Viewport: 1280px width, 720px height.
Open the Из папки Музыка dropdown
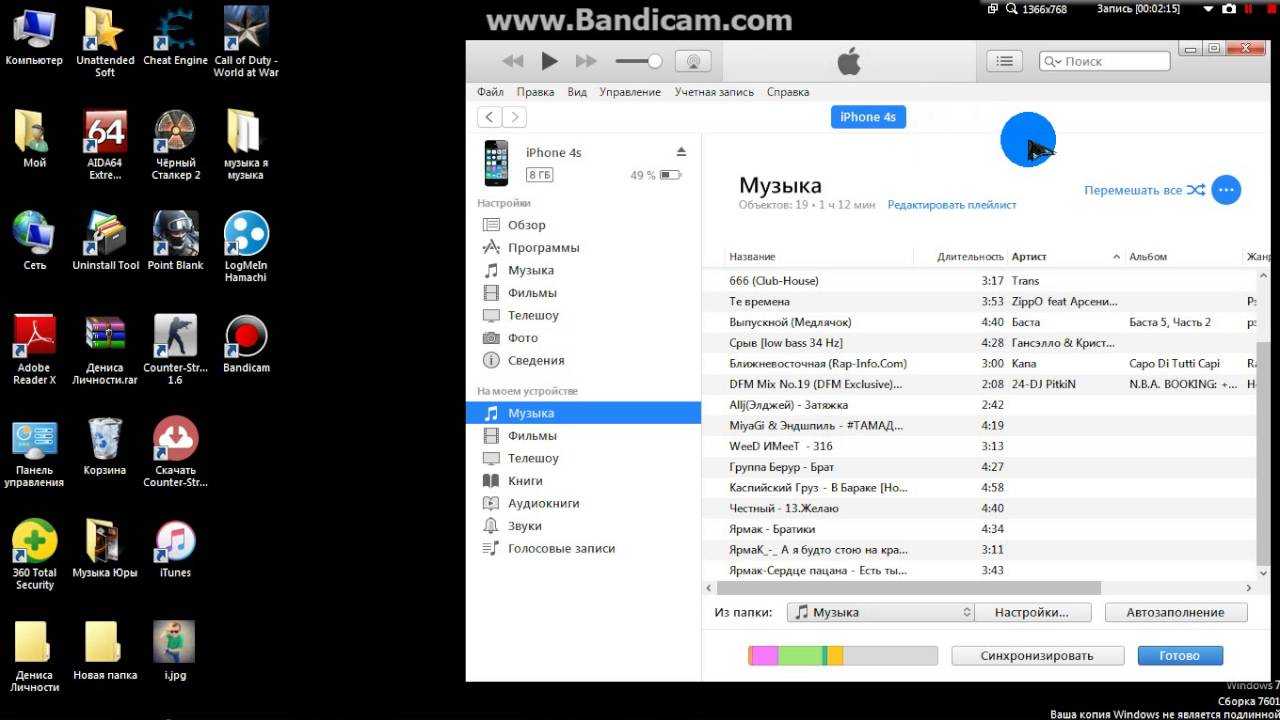point(880,612)
